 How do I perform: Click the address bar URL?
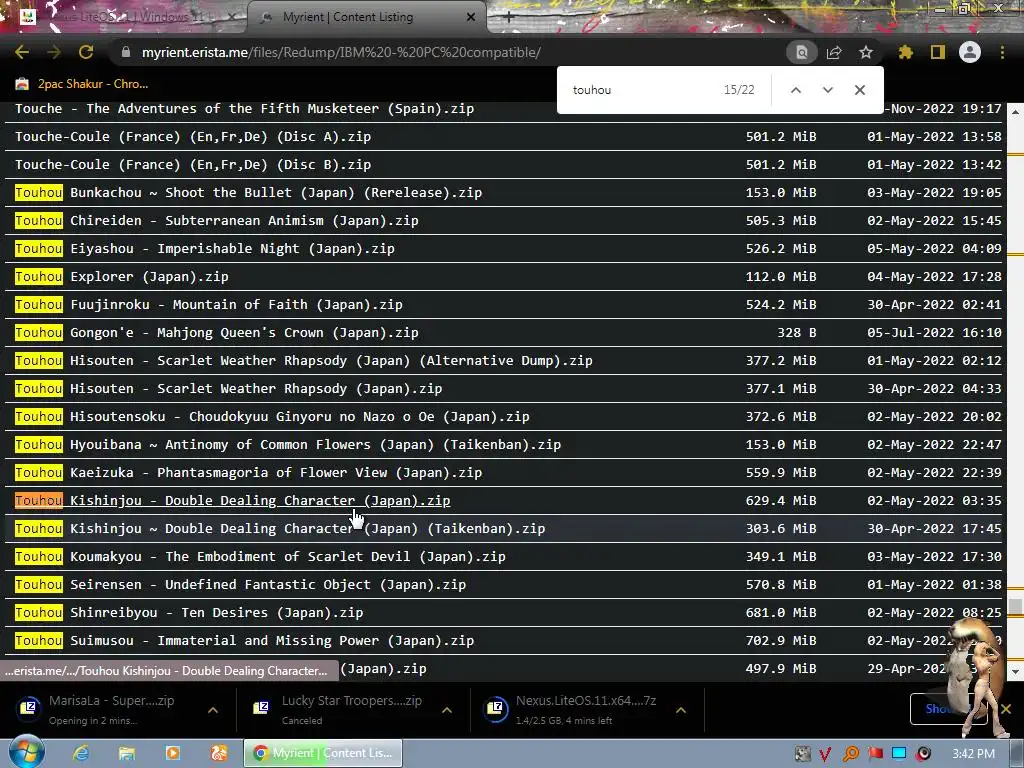[341, 52]
